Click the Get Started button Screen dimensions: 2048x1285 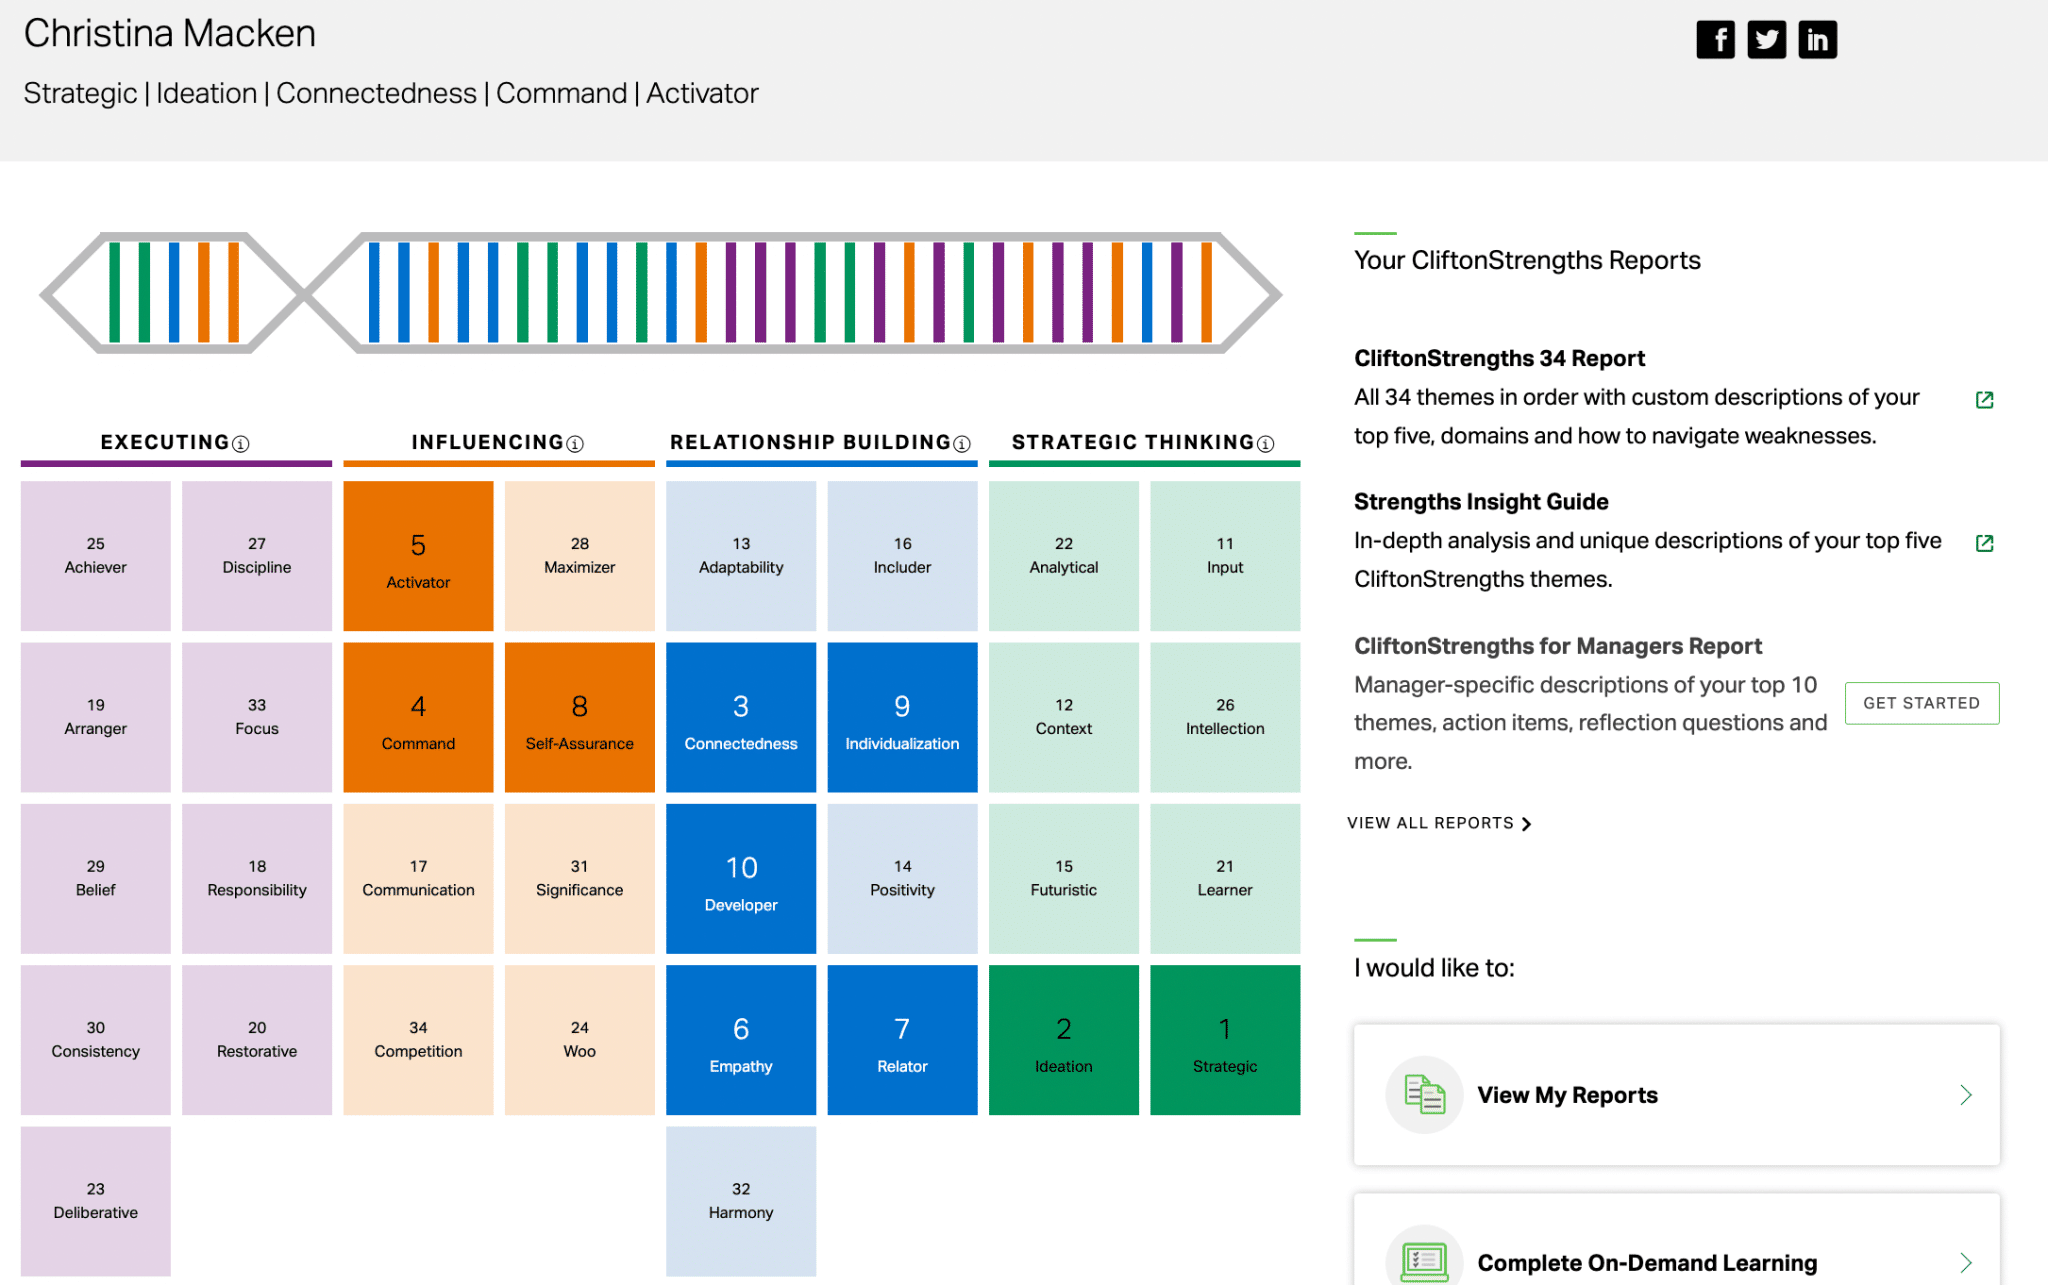tap(1921, 703)
